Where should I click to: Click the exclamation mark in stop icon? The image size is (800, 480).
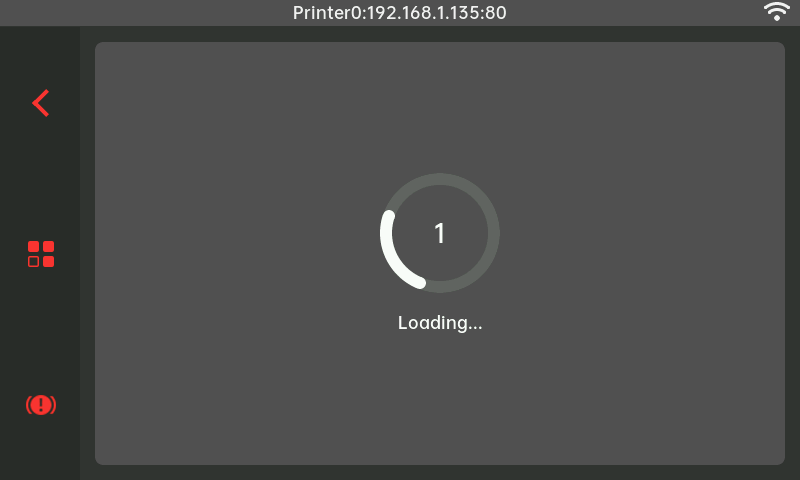point(41,405)
